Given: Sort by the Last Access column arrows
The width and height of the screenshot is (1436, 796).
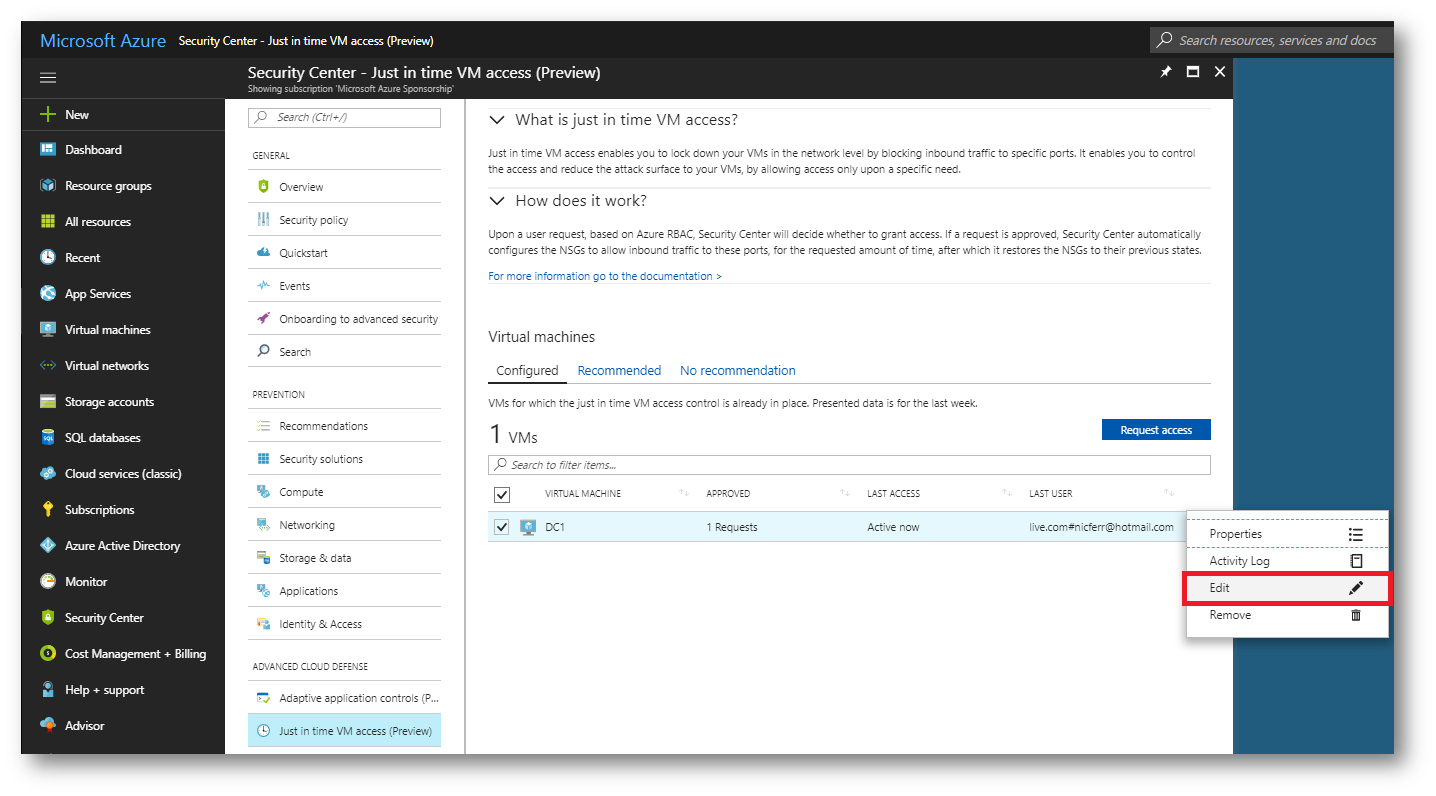Looking at the screenshot, I should point(1007,493).
